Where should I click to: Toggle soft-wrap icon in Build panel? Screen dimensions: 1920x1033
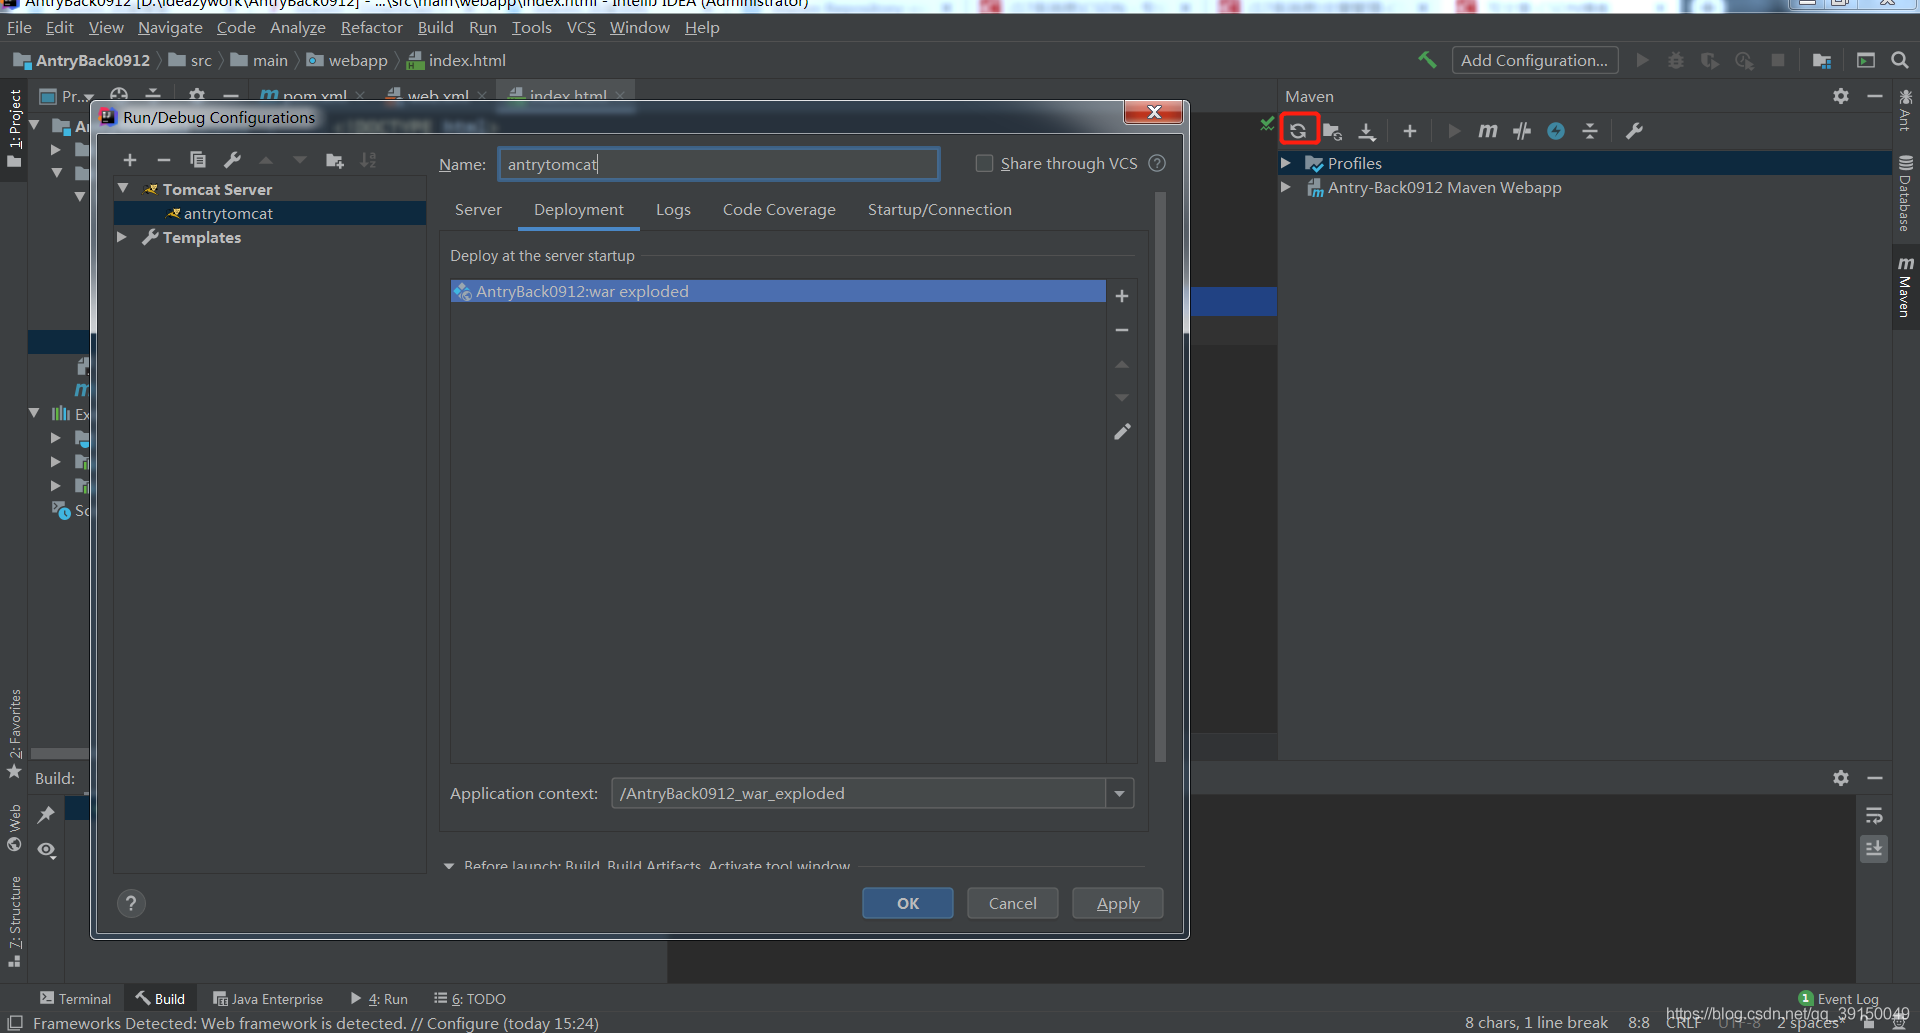(1874, 815)
